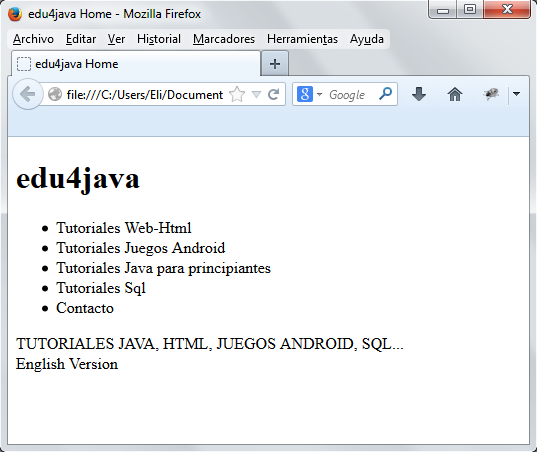Open the Marcadores menu
Screen dimensions: 537x452
[x=224, y=39]
